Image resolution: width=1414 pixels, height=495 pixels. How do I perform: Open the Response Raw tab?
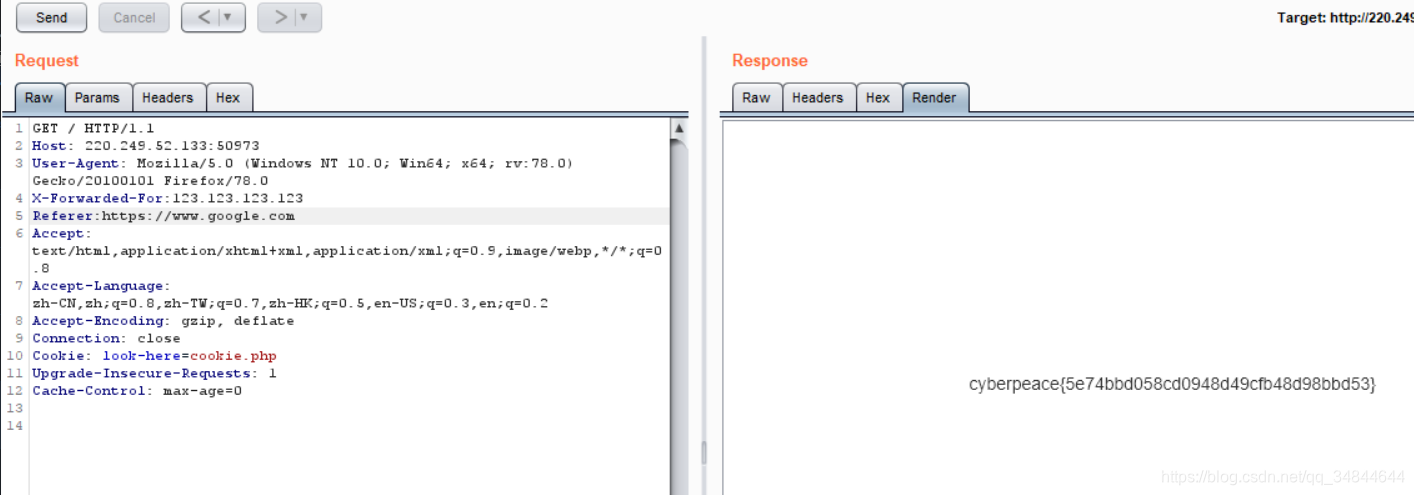[756, 97]
